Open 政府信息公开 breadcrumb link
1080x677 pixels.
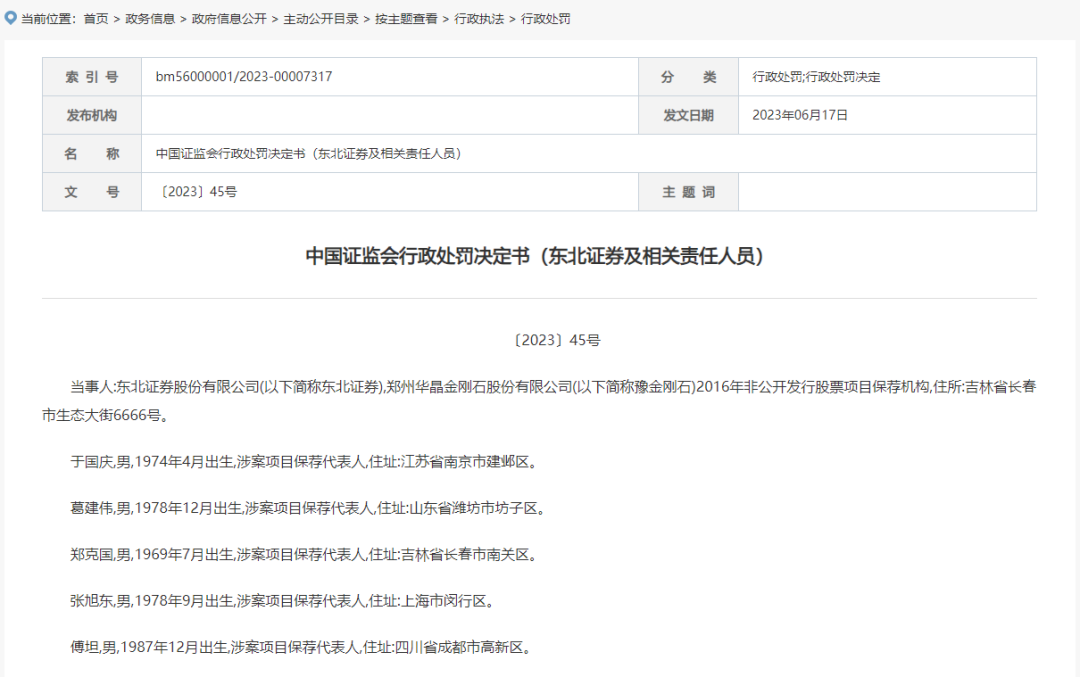pos(229,19)
